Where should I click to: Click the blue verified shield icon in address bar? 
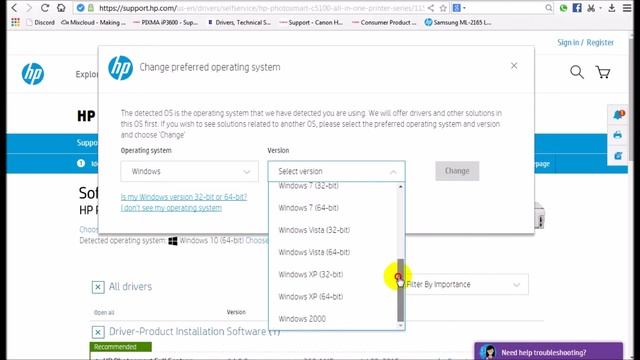tap(81, 8)
